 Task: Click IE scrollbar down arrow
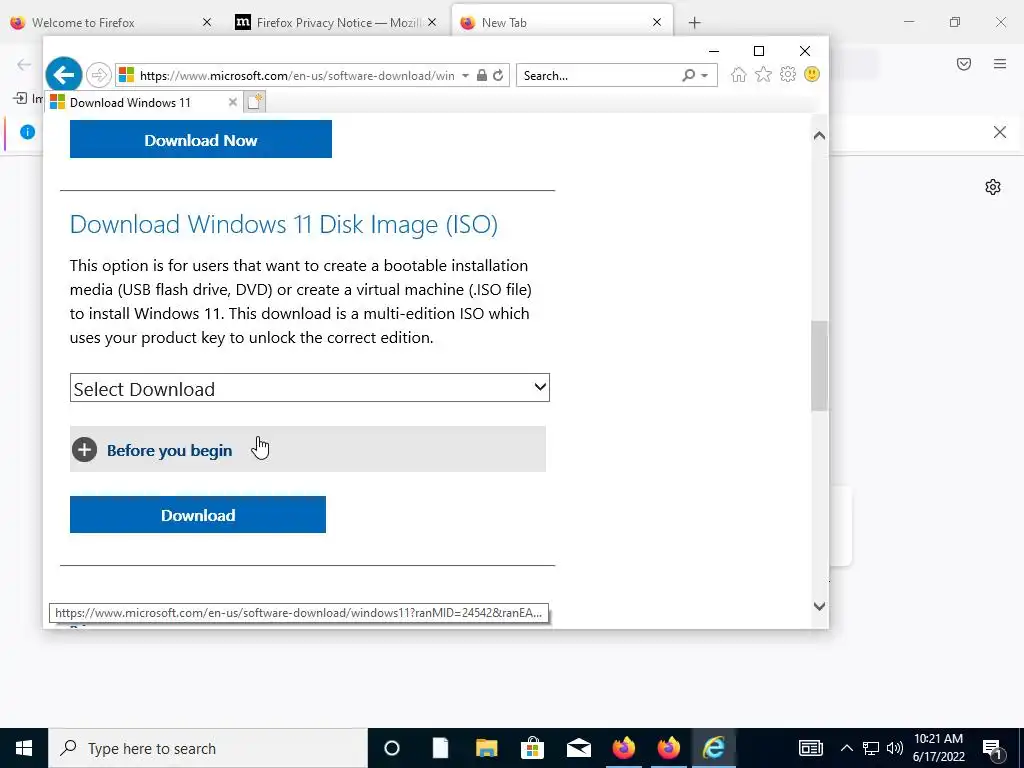[819, 606]
